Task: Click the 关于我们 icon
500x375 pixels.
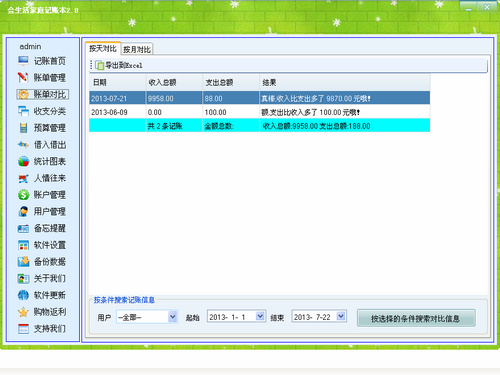Action: tap(23, 279)
